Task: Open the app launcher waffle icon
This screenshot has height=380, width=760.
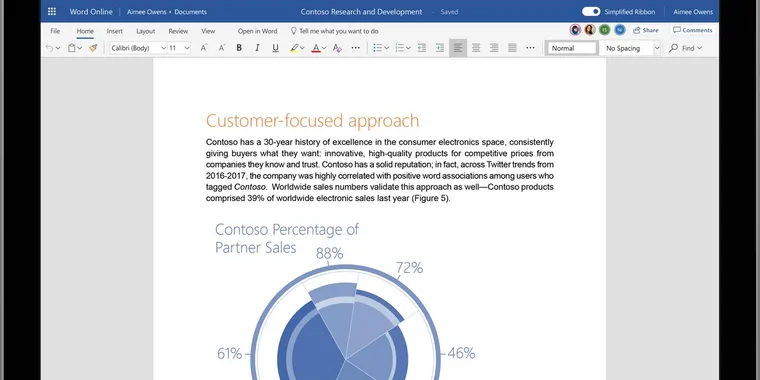Action: tap(52, 12)
